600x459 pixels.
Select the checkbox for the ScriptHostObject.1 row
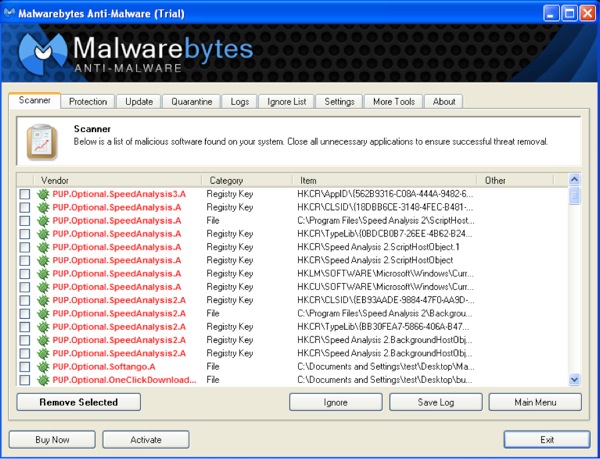pyautogui.click(x=25, y=247)
